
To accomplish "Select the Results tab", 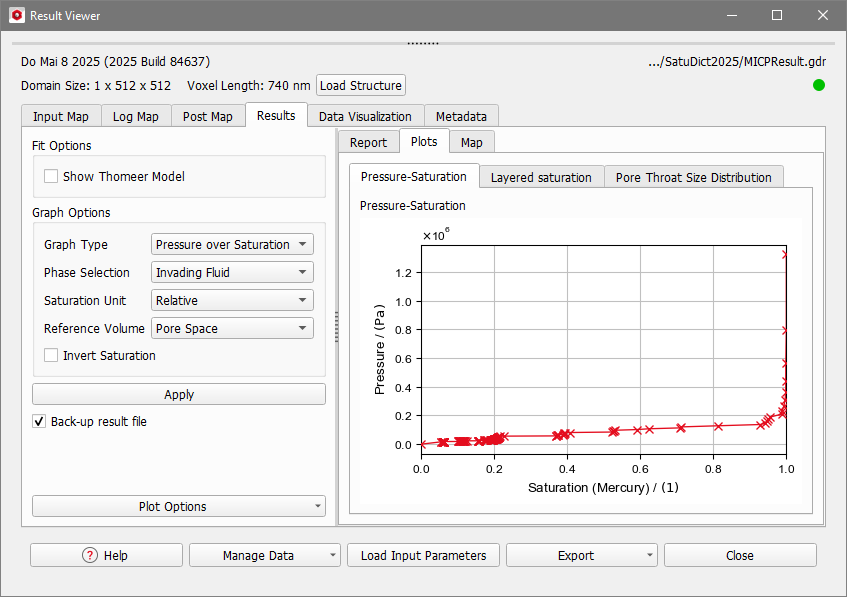I will point(276,115).
